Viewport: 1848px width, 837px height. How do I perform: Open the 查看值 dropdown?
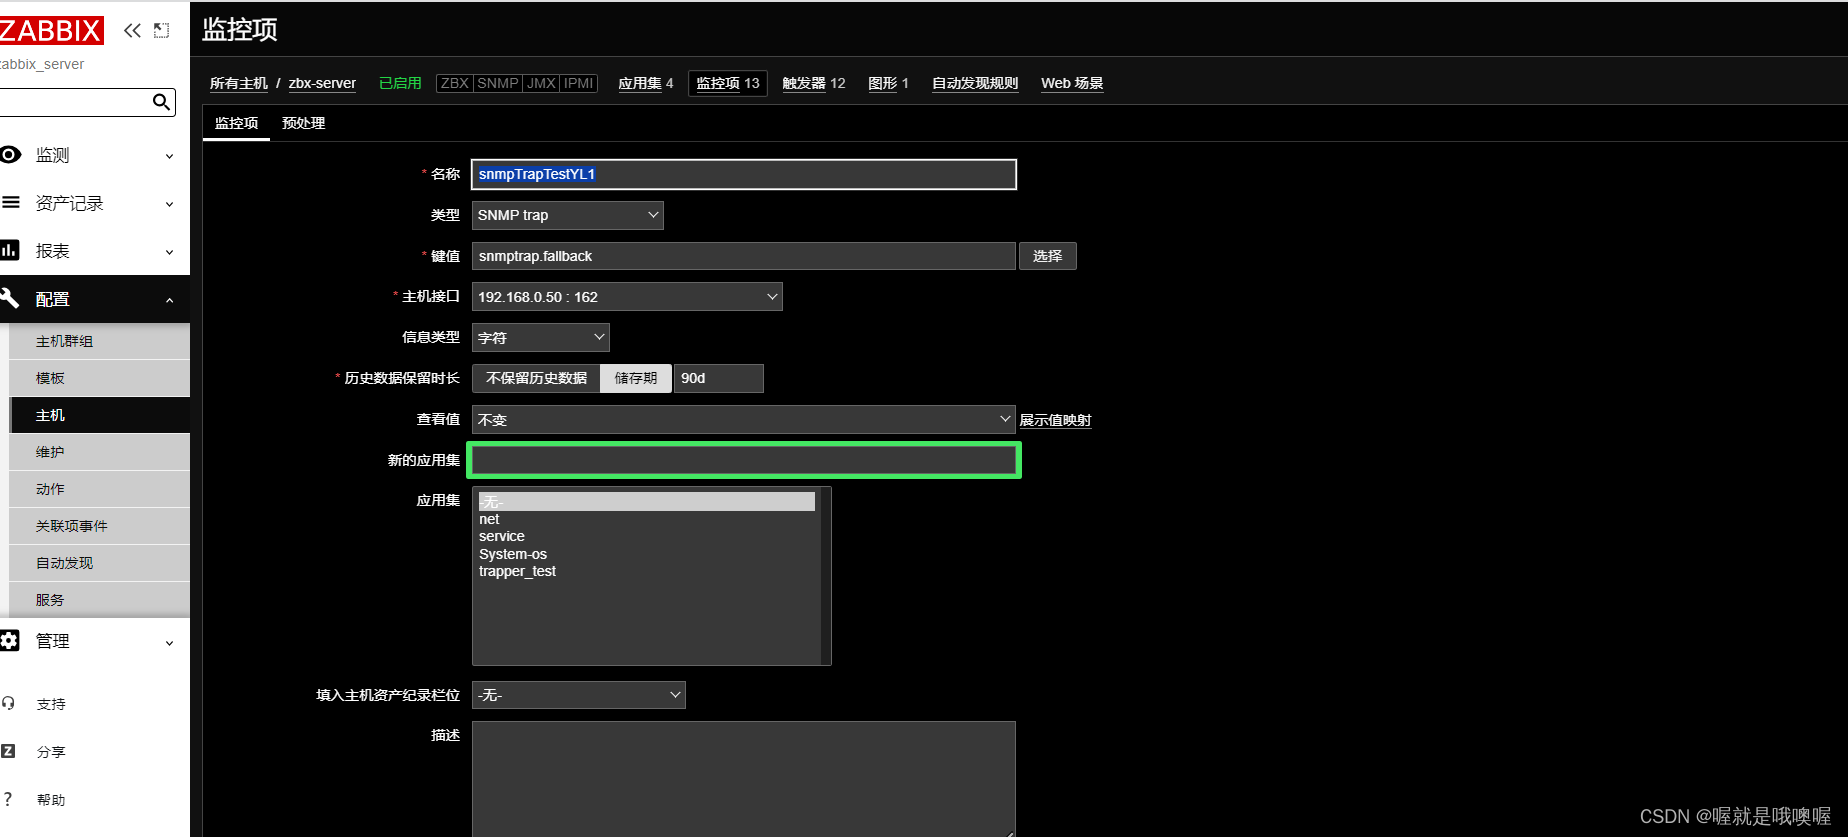[743, 420]
